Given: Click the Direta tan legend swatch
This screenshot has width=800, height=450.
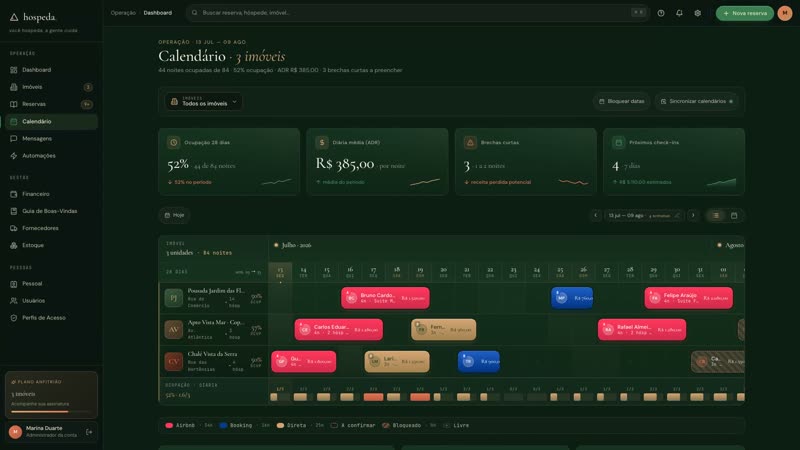Looking at the screenshot, I should pos(280,426).
